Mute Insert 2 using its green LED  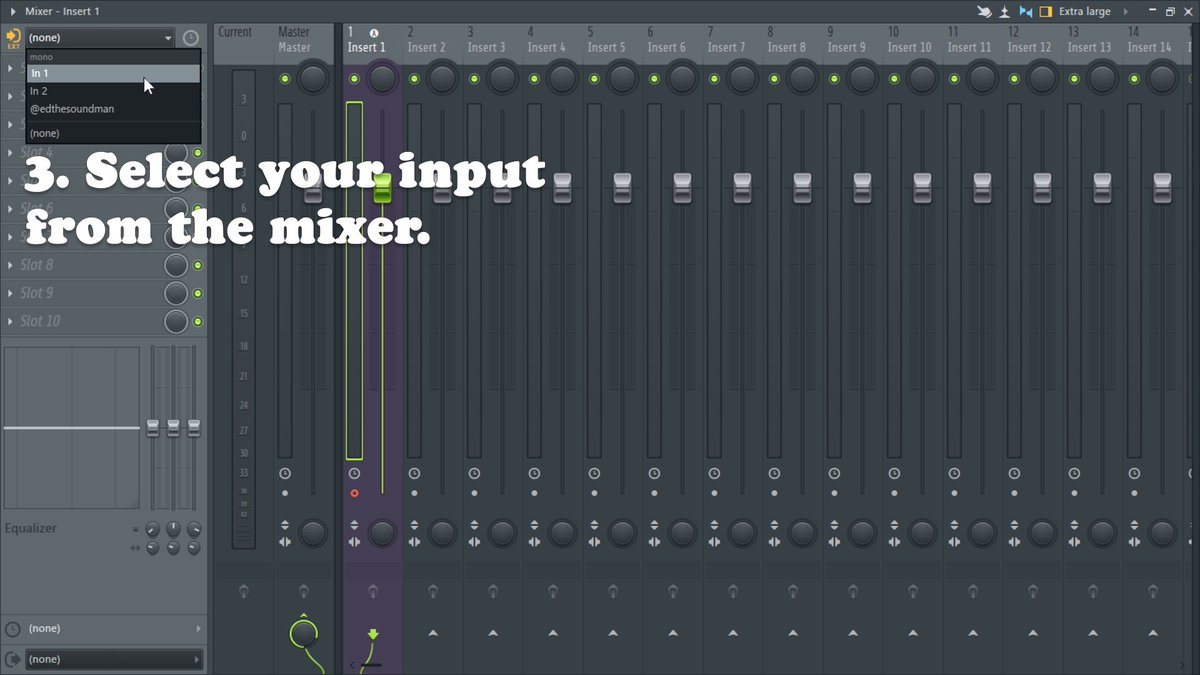[414, 79]
